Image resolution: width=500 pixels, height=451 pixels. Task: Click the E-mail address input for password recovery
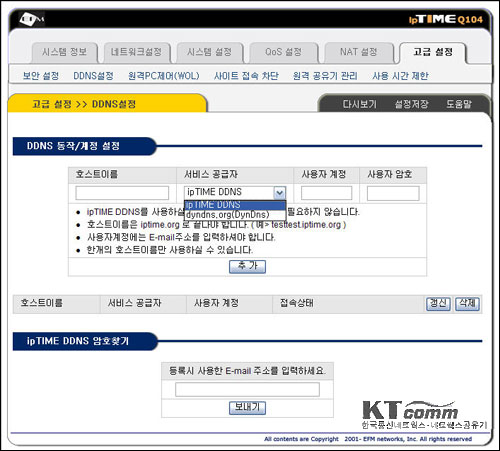[247, 389]
